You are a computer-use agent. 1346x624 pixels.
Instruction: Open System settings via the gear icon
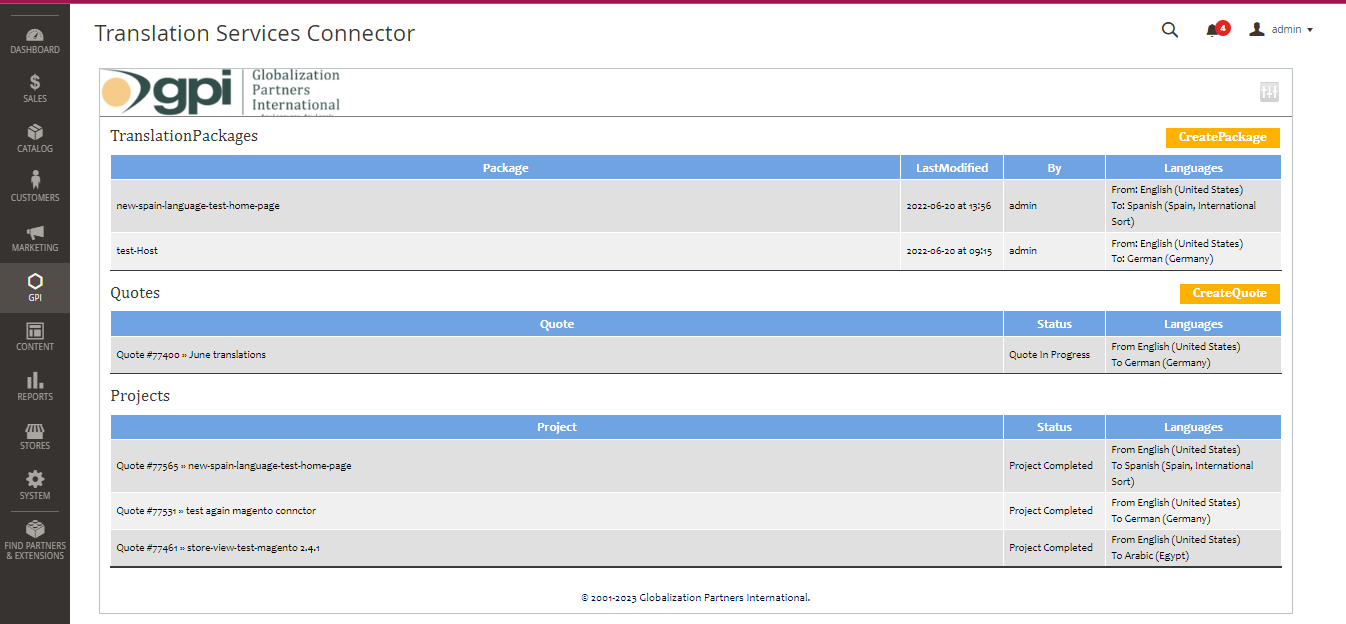tap(35, 485)
